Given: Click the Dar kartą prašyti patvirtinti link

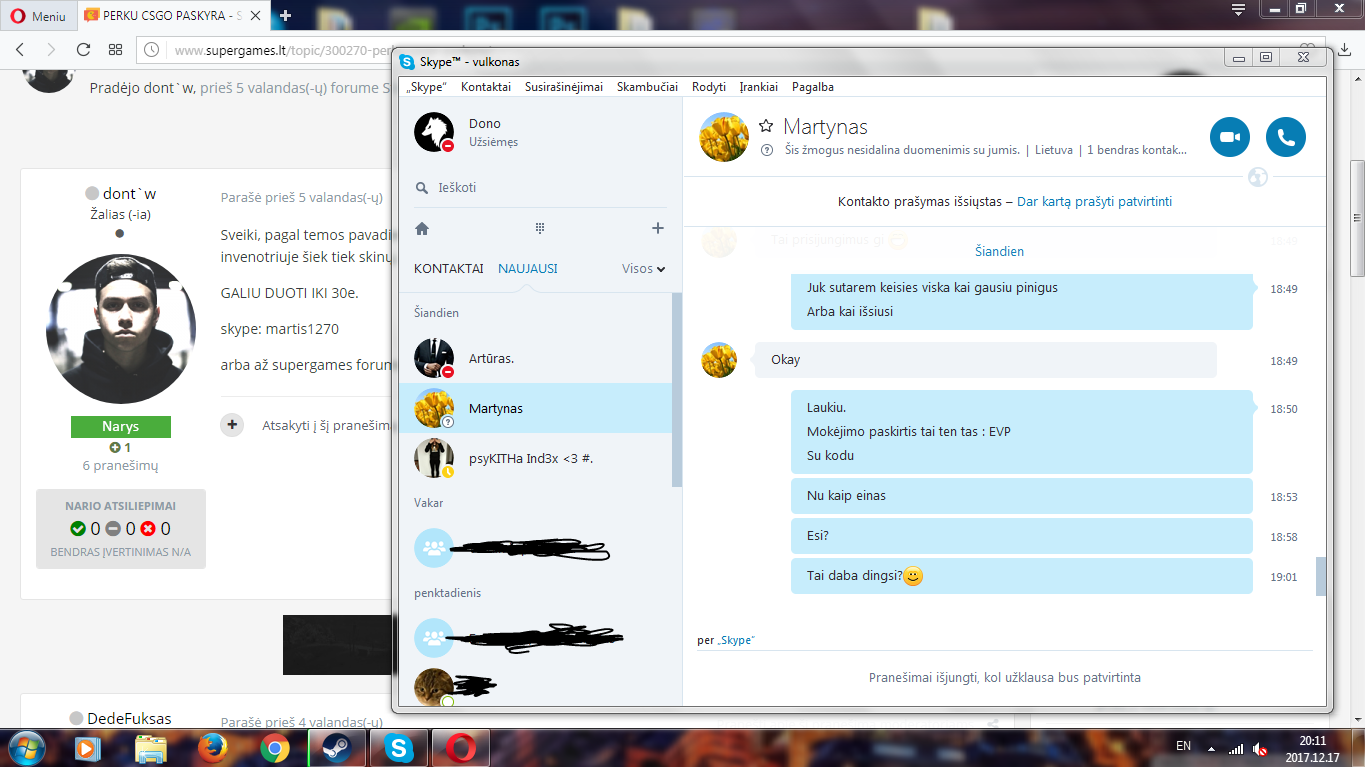Looking at the screenshot, I should [x=1094, y=201].
